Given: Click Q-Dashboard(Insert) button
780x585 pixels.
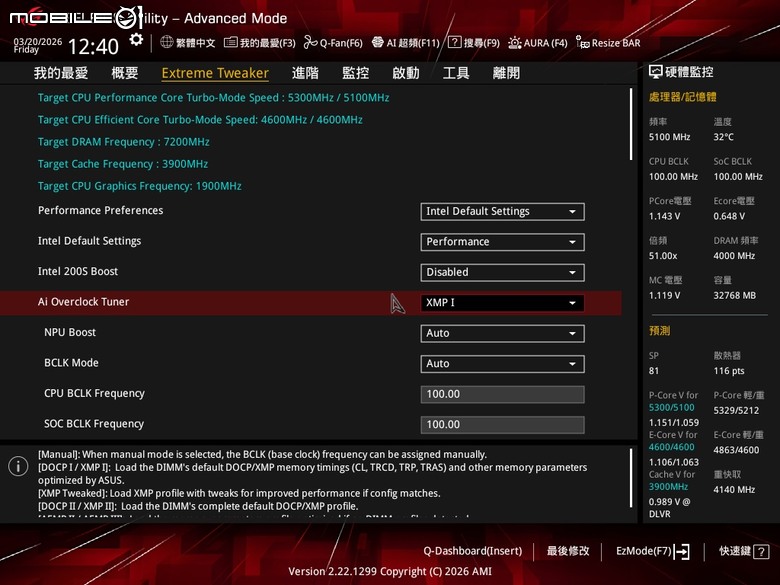Looking at the screenshot, I should pos(473,551).
